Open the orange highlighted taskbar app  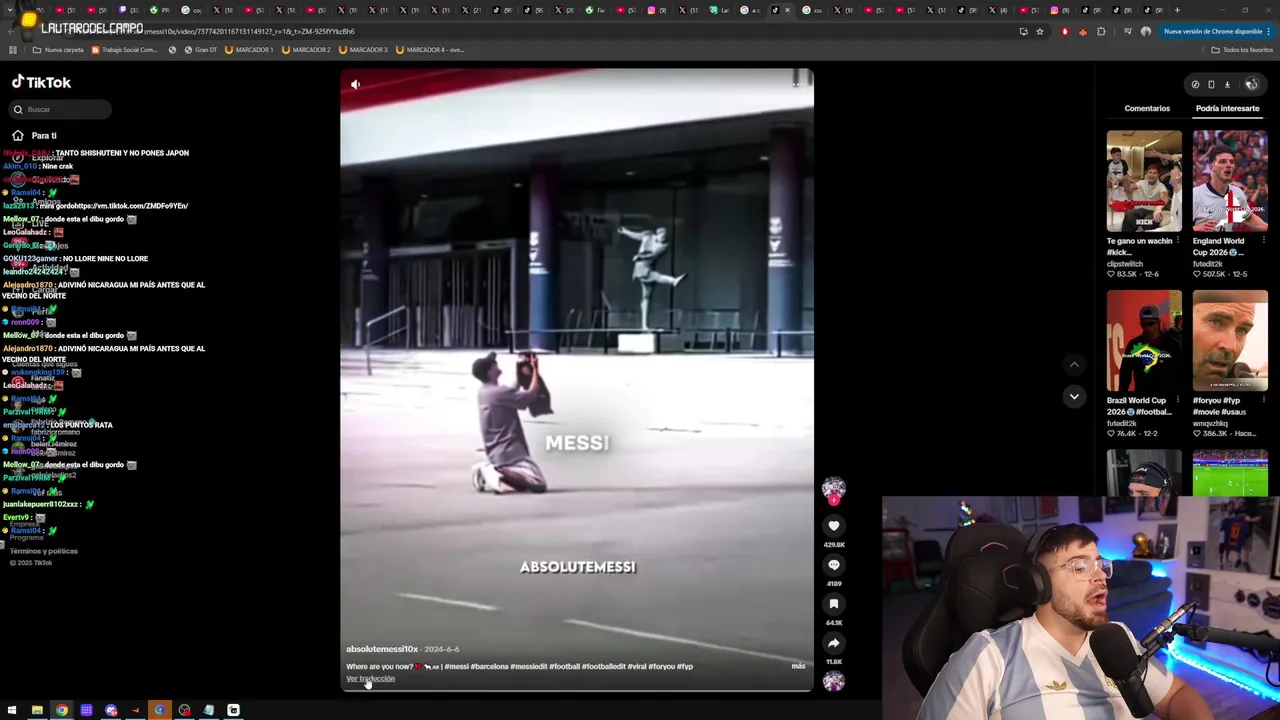pos(159,710)
